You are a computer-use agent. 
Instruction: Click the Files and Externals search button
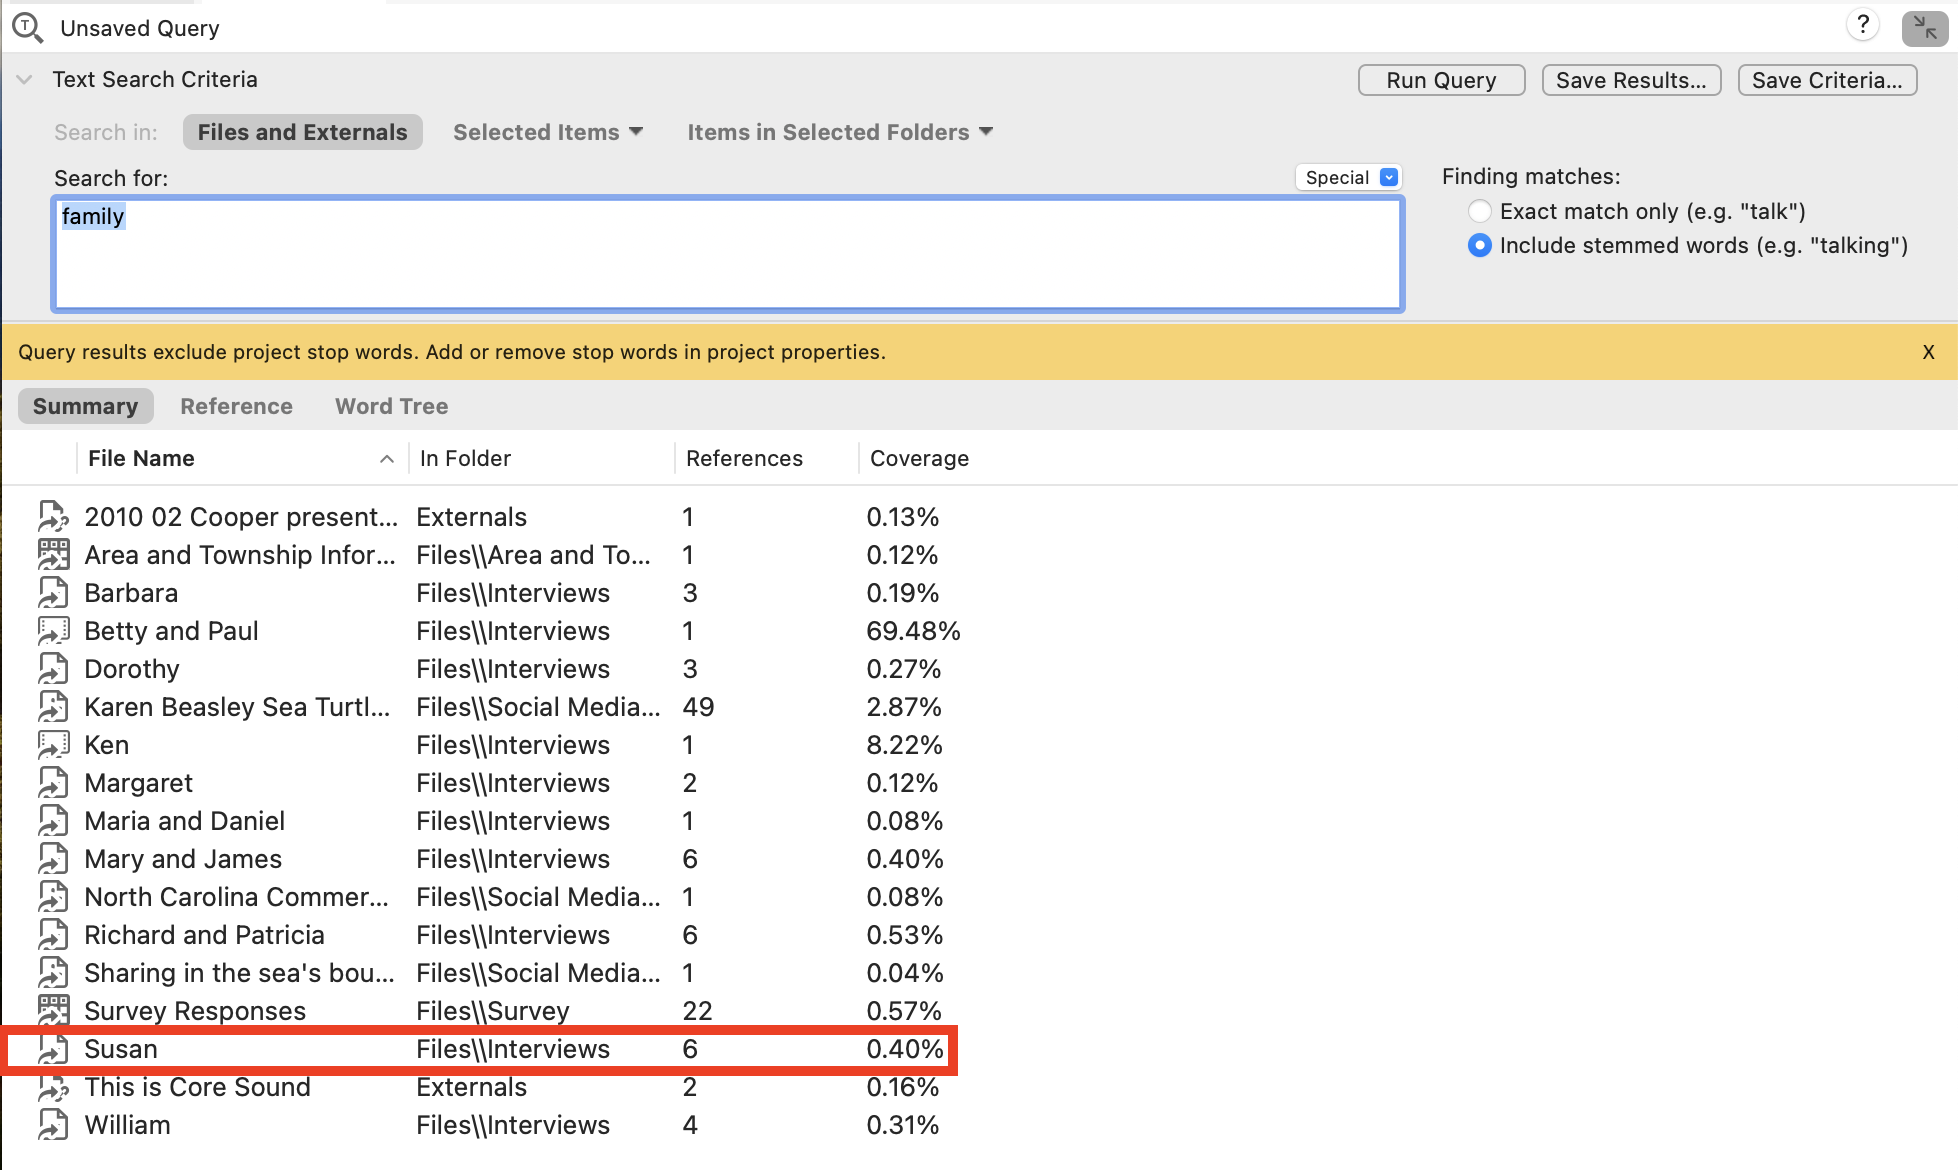[302, 131]
